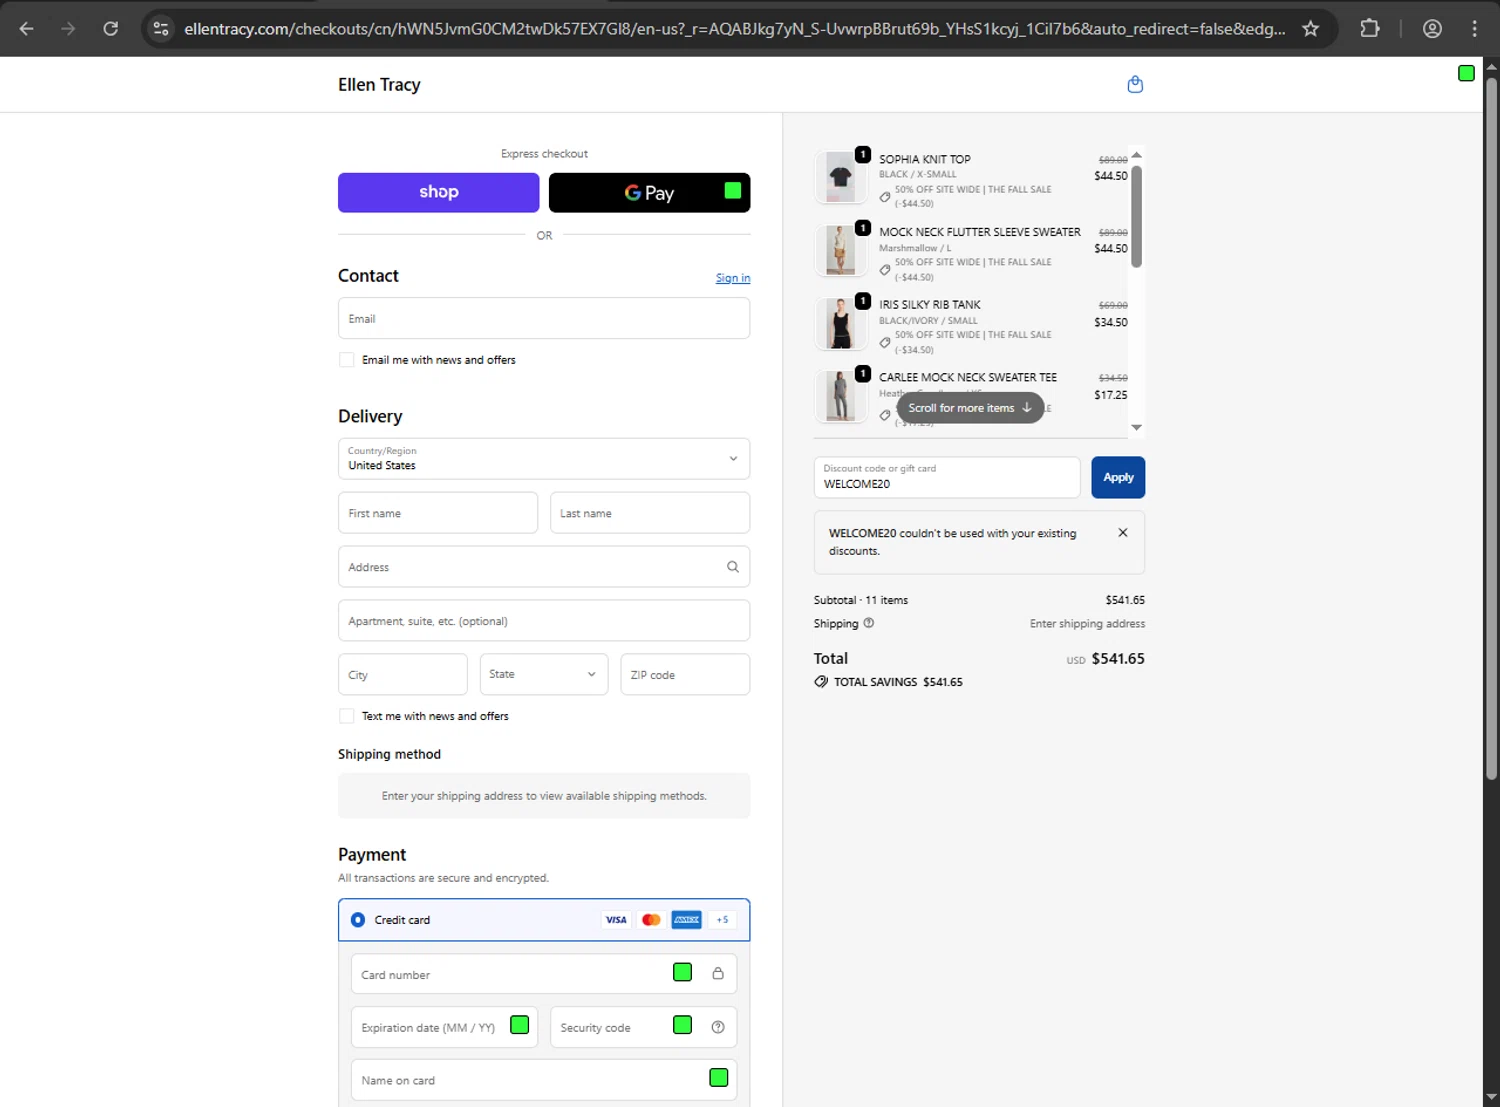Click the discount tag icon under Iris Silky Rib Tank
Image resolution: width=1500 pixels, height=1107 pixels.
click(885, 343)
